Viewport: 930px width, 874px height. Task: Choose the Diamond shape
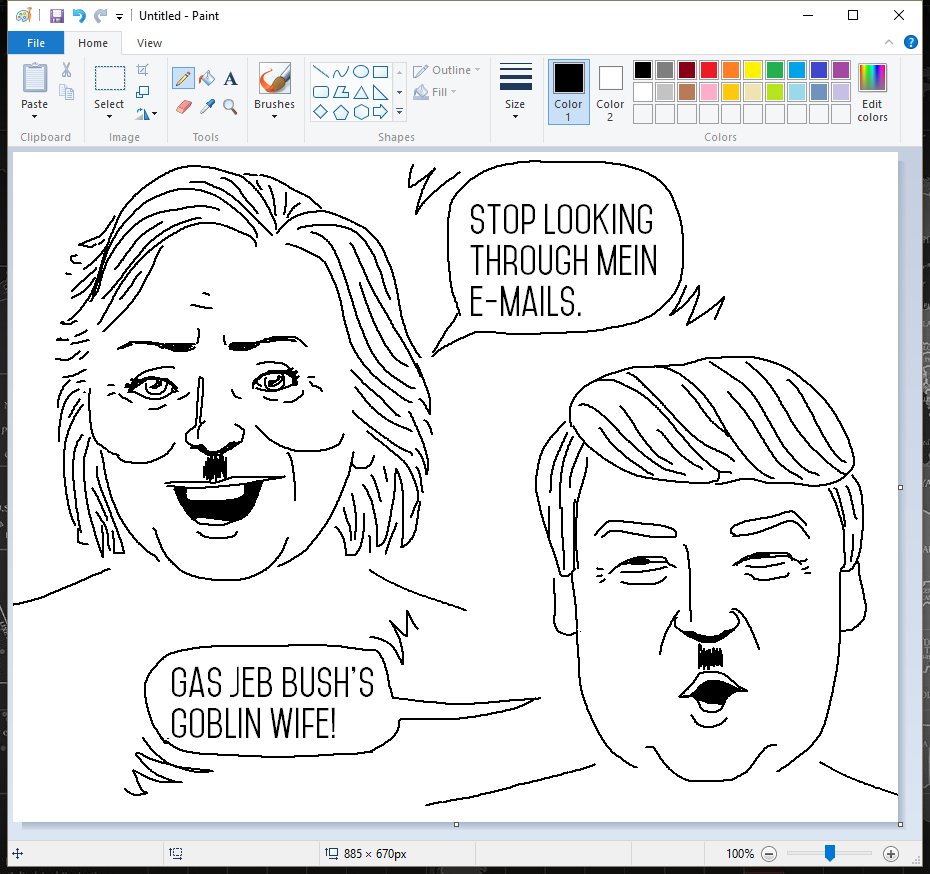[321, 111]
